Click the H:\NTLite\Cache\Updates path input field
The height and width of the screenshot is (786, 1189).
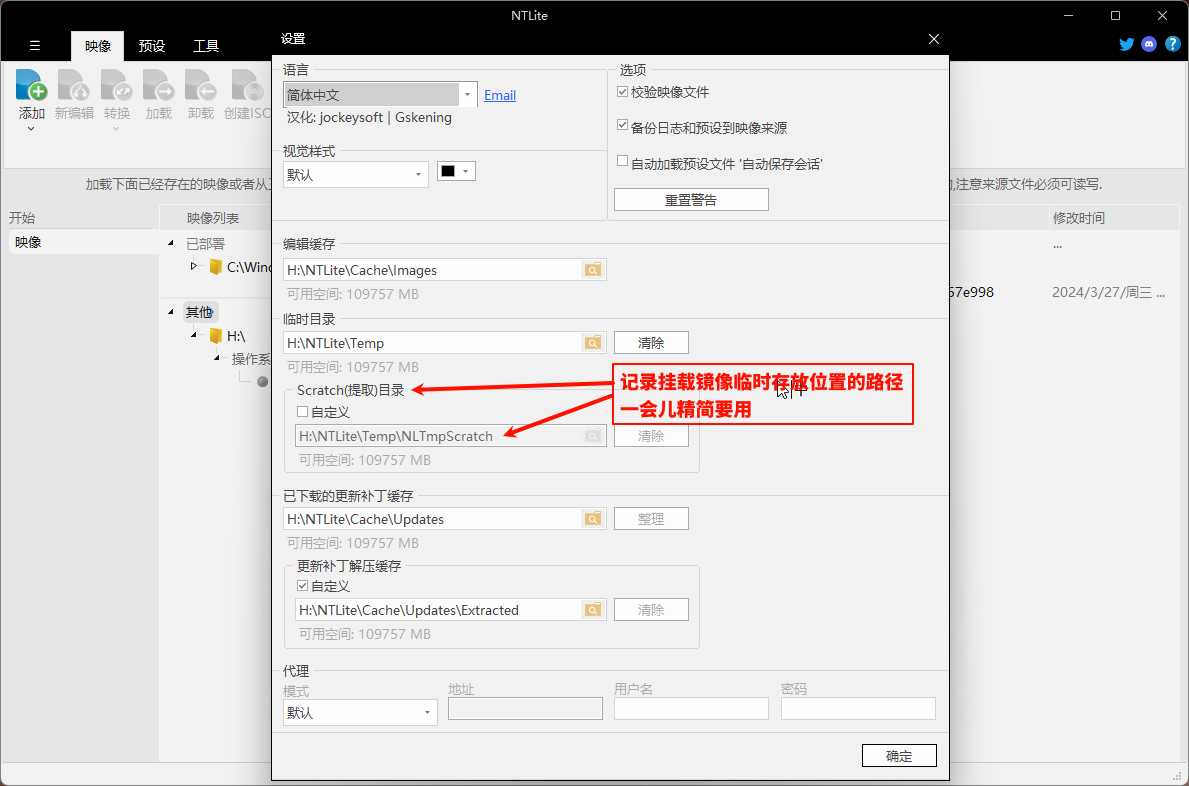click(433, 518)
